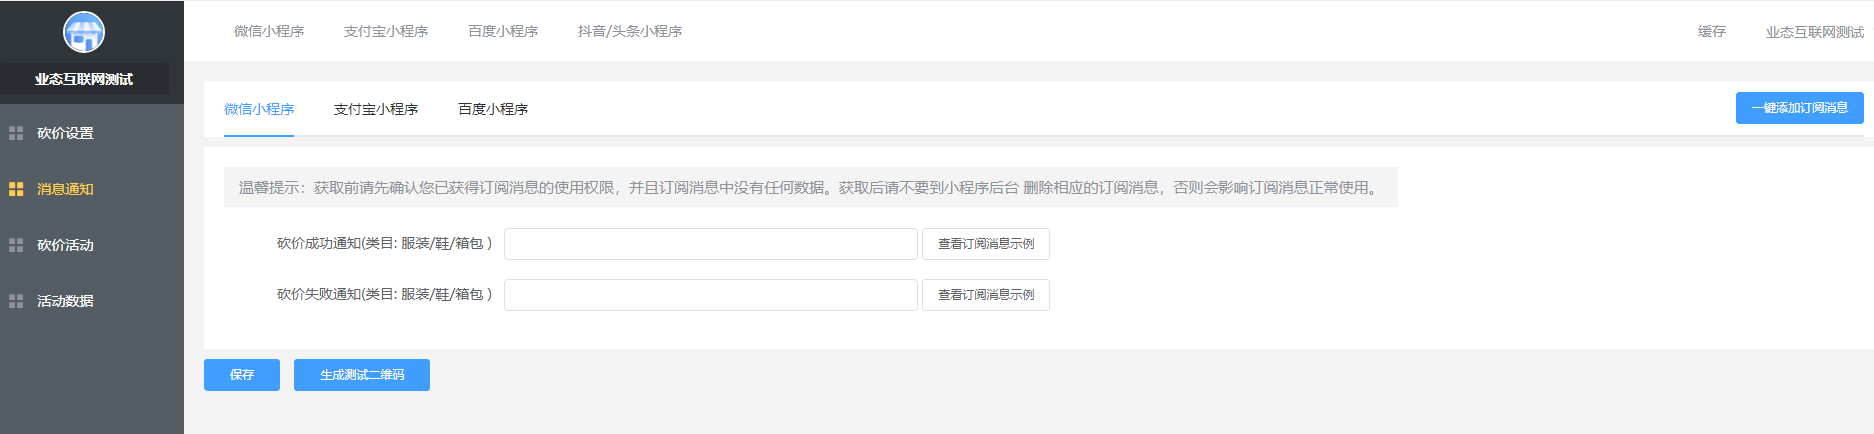The image size is (1874, 434).
Task: Focus the 砍价失败通知 input field
Action: tap(711, 295)
